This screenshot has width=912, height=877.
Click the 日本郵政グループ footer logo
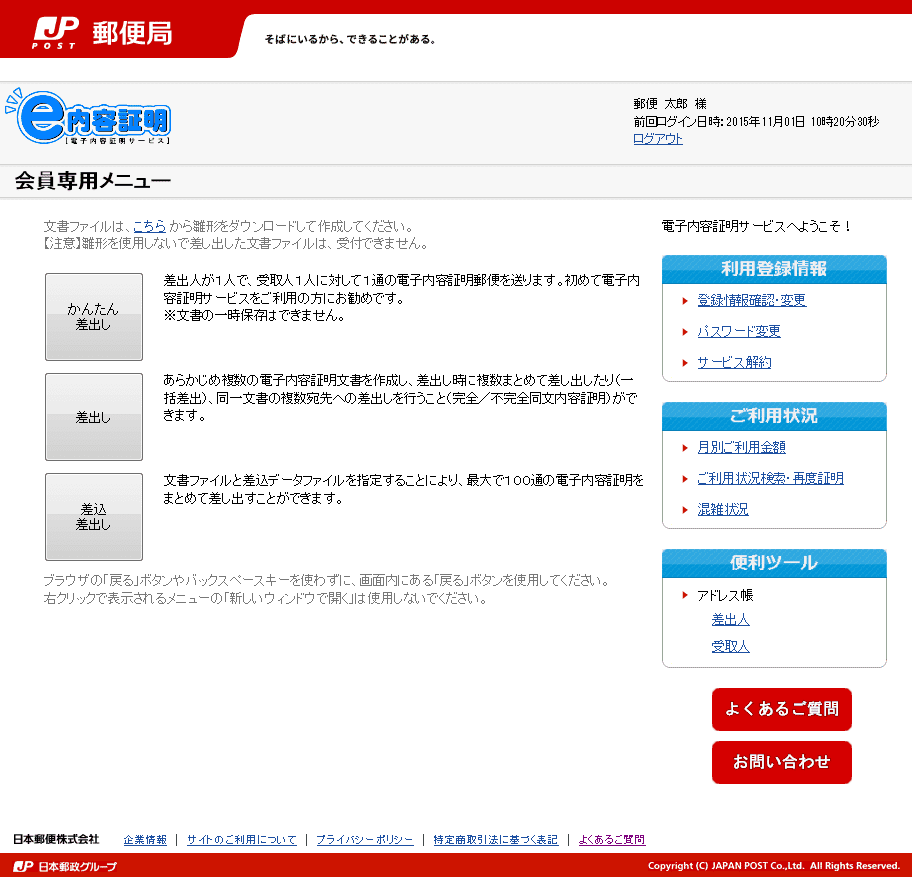[65, 866]
